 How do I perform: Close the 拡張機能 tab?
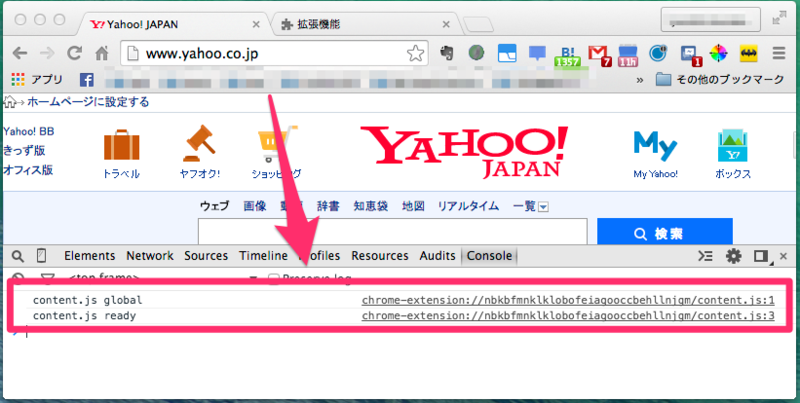(x=446, y=24)
